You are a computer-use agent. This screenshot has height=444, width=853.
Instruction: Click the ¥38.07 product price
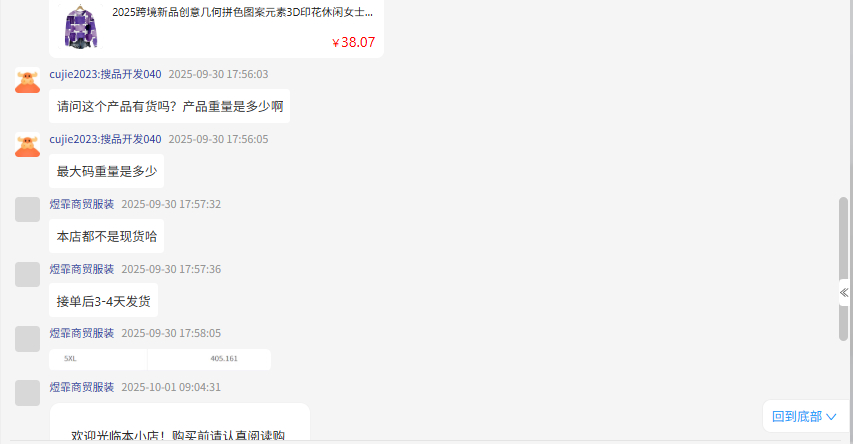353,42
